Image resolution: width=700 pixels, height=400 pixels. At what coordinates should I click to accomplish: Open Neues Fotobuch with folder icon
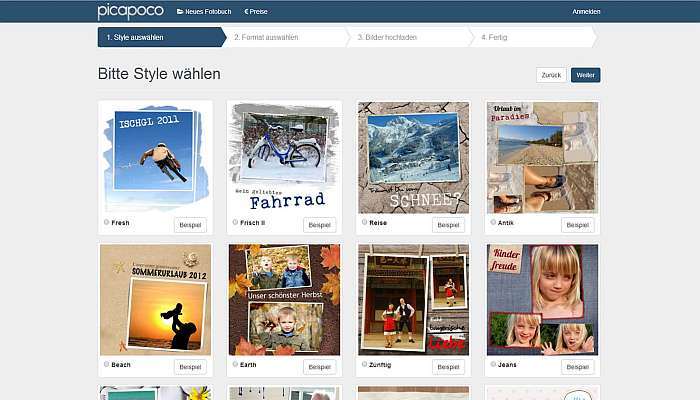point(204,12)
